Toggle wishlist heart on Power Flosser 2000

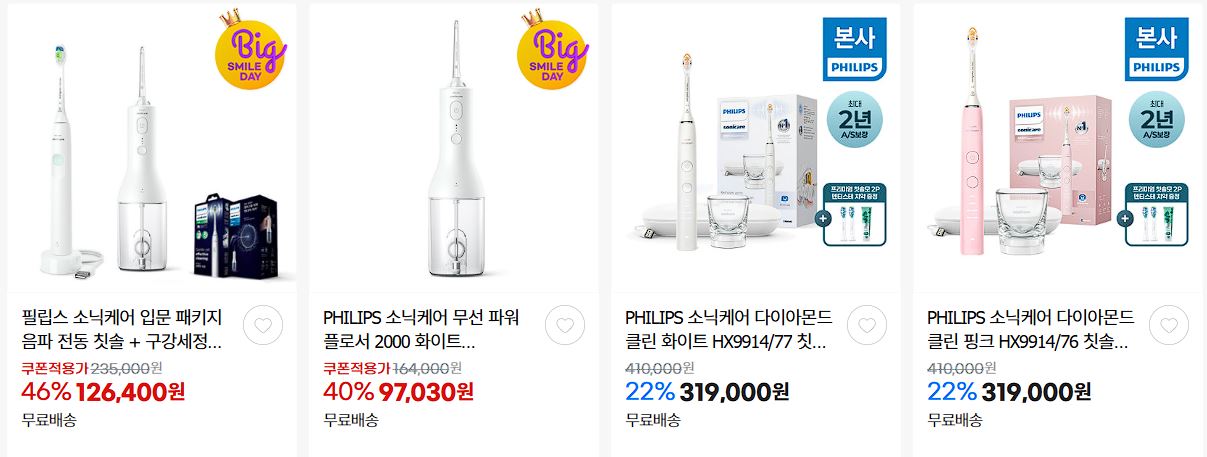coord(565,325)
